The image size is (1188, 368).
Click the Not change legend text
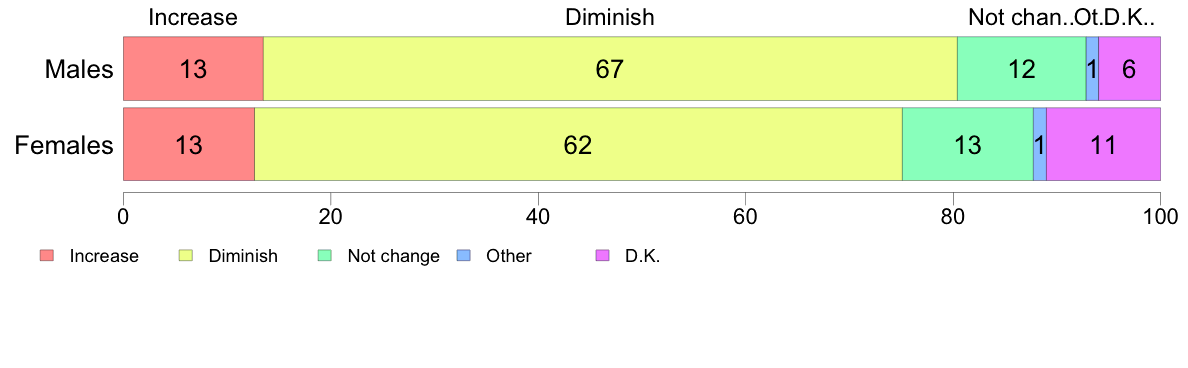click(x=394, y=256)
